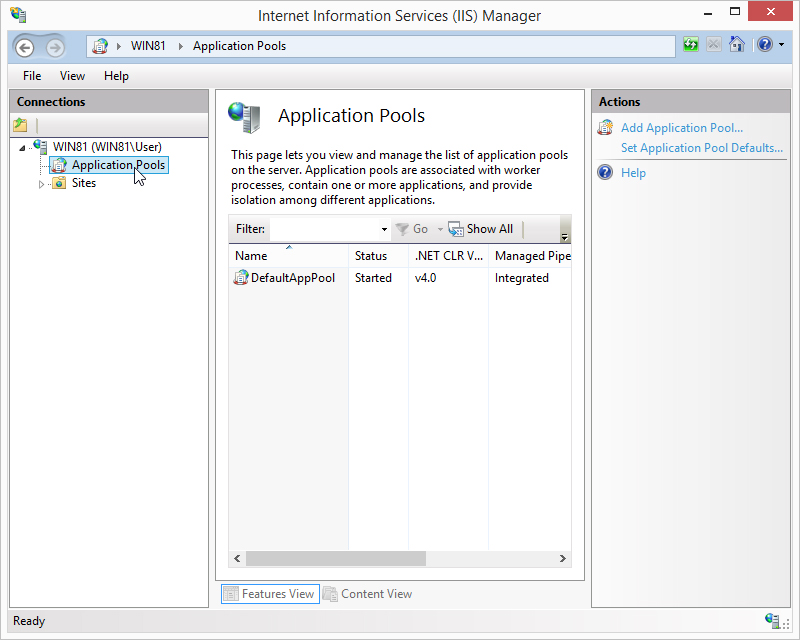This screenshot has width=800, height=640.
Task: Switch to the Content View tab
Action: coord(368,594)
